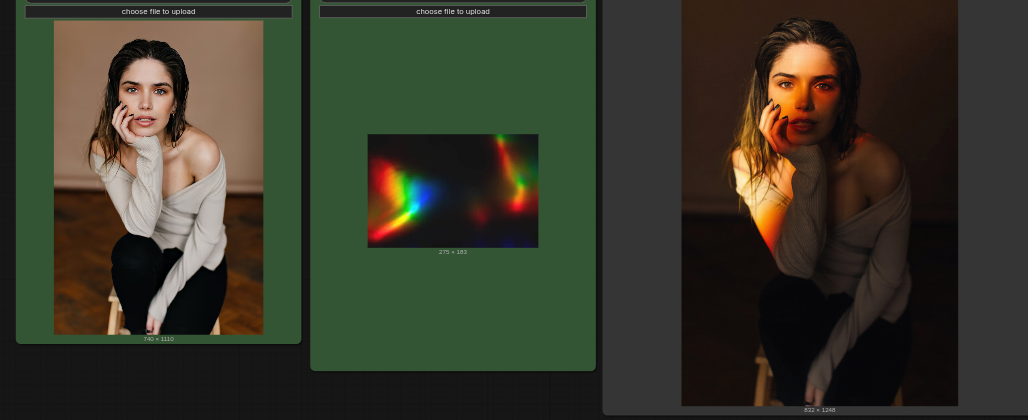Viewport: 1028px width, 420px height.
Task: Click the green margin left of source portrait
Action: pyautogui.click(x=35, y=178)
